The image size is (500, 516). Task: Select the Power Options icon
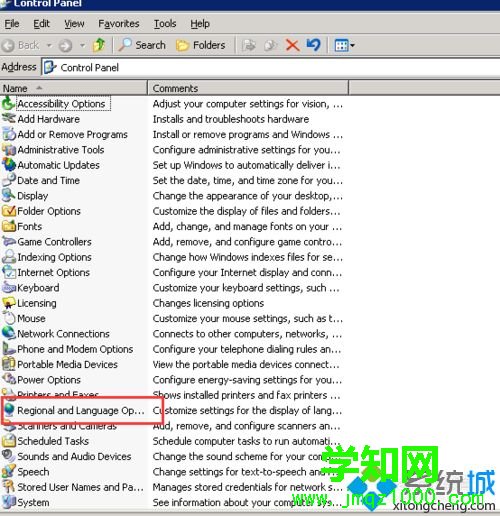point(9,379)
